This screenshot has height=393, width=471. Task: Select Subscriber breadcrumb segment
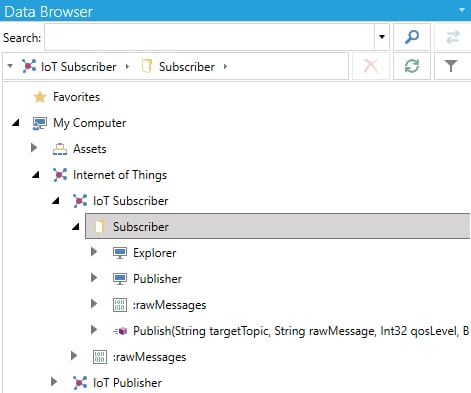point(187,67)
